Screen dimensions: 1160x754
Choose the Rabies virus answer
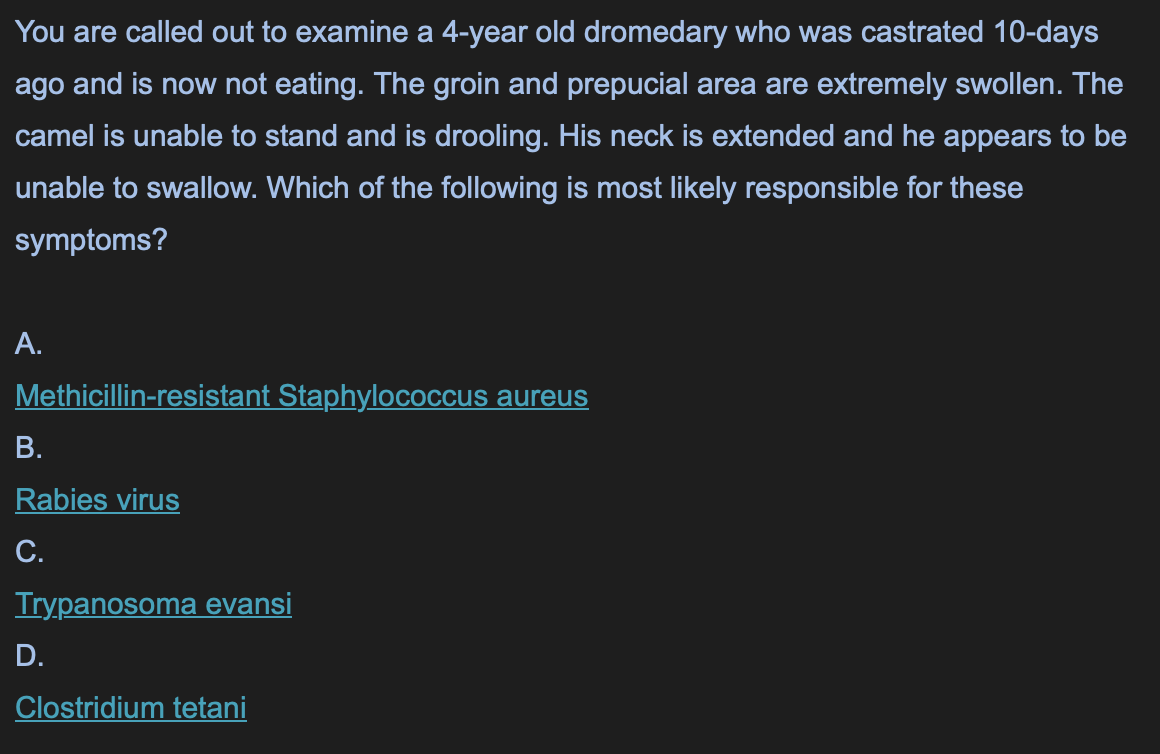pos(97,499)
